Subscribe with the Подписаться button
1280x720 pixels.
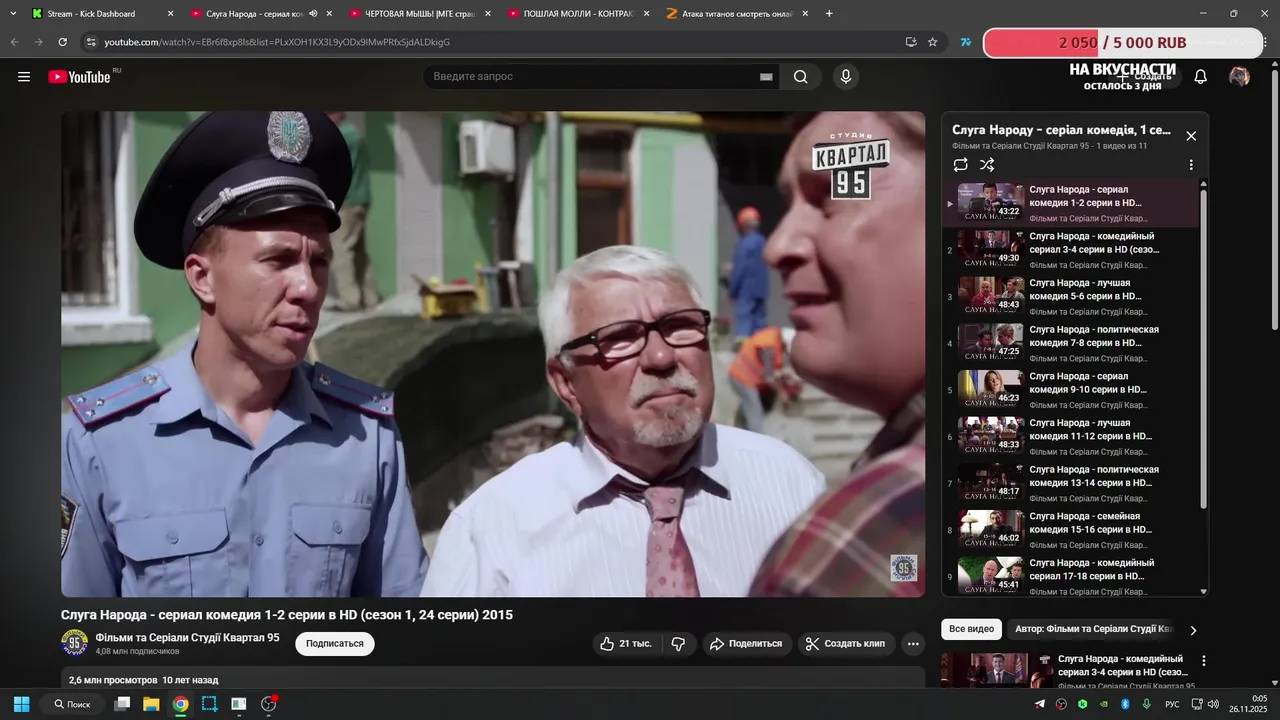pyautogui.click(x=335, y=644)
